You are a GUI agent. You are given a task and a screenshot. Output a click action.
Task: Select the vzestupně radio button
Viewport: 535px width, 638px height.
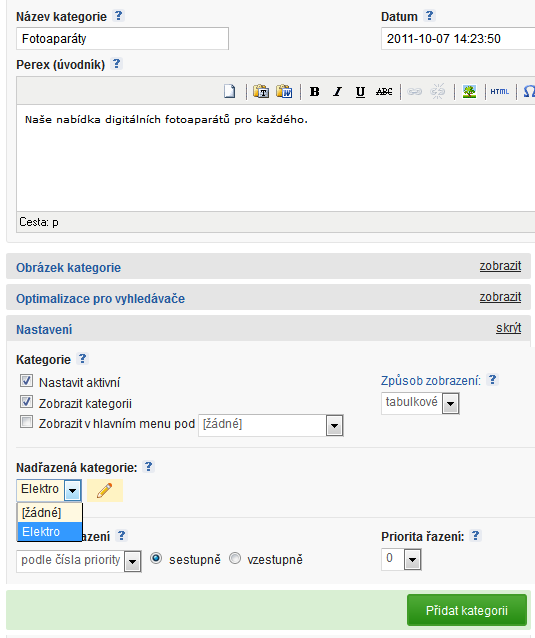coord(235,558)
